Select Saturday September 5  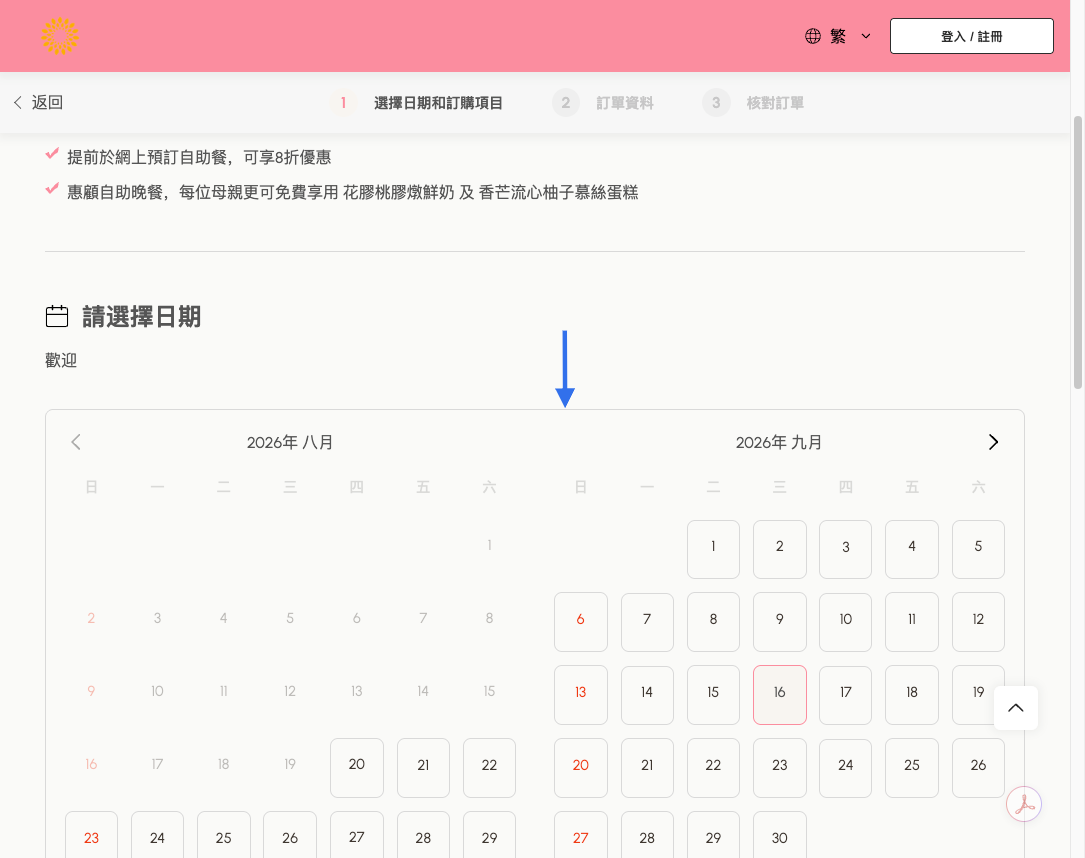tap(978, 549)
